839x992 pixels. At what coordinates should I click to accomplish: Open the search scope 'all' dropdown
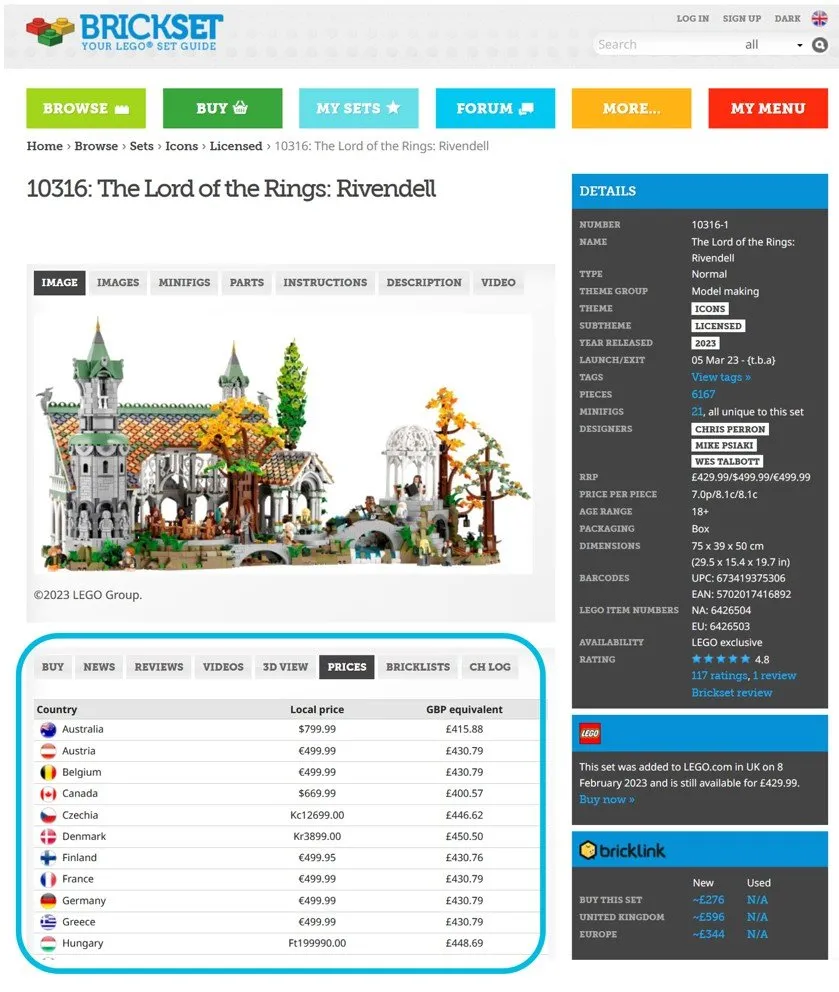[x=773, y=45]
